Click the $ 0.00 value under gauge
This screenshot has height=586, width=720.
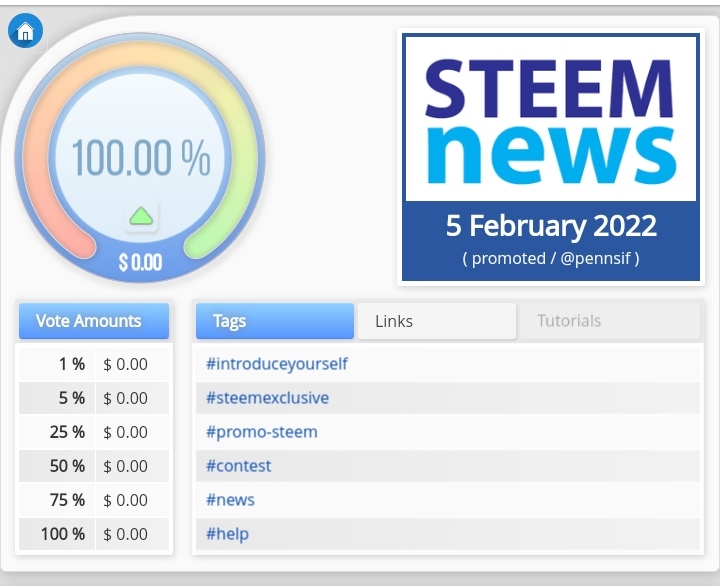(x=141, y=262)
